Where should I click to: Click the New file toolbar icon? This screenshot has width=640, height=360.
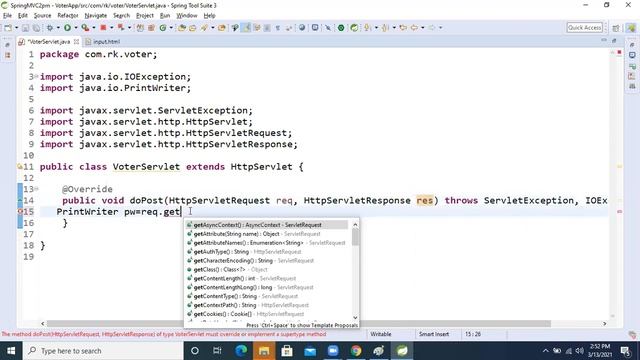pos(8,28)
